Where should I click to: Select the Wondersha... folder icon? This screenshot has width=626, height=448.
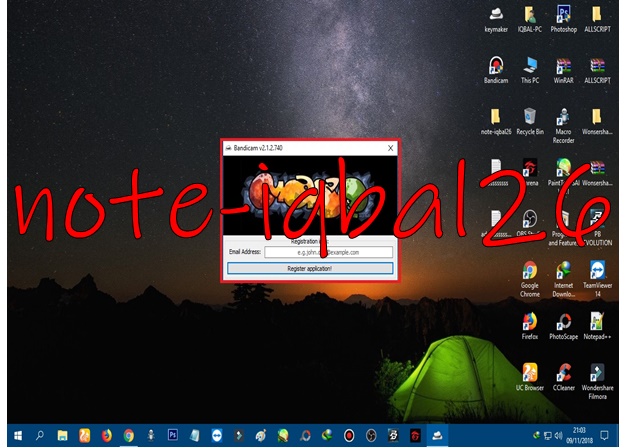[597, 121]
